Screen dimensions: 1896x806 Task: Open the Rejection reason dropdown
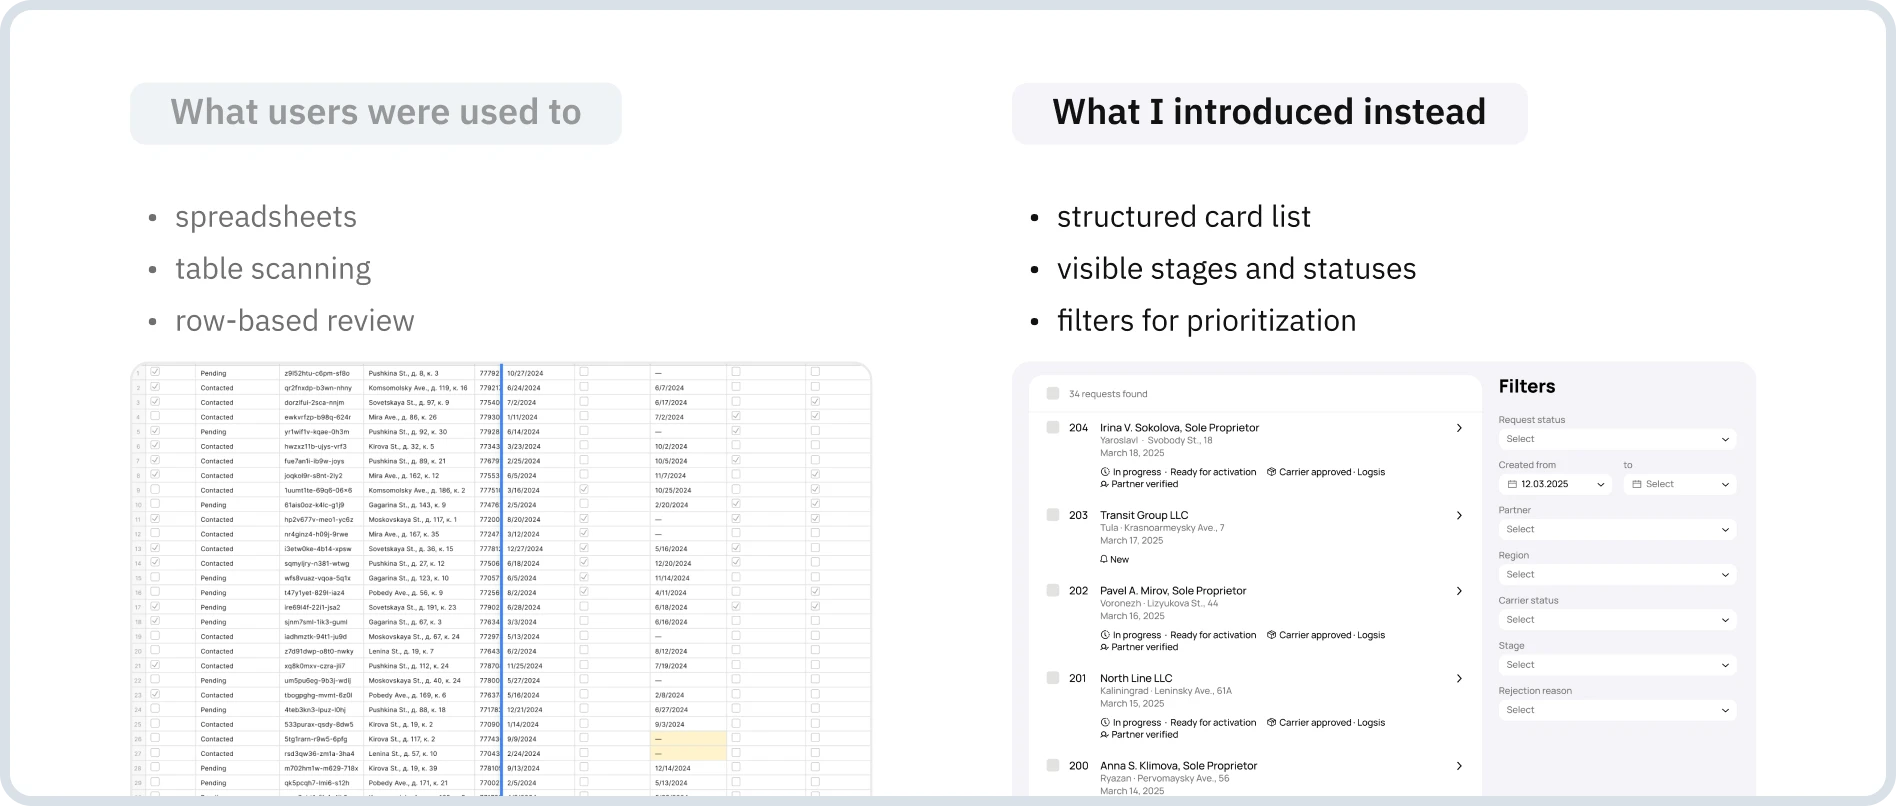point(1617,710)
